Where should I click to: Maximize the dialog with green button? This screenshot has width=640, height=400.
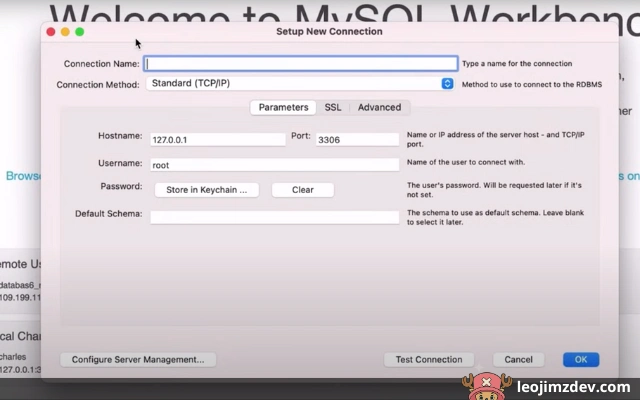[80, 32]
